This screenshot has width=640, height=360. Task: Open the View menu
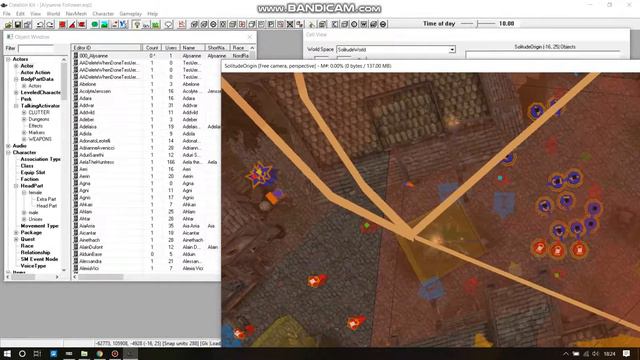point(36,13)
